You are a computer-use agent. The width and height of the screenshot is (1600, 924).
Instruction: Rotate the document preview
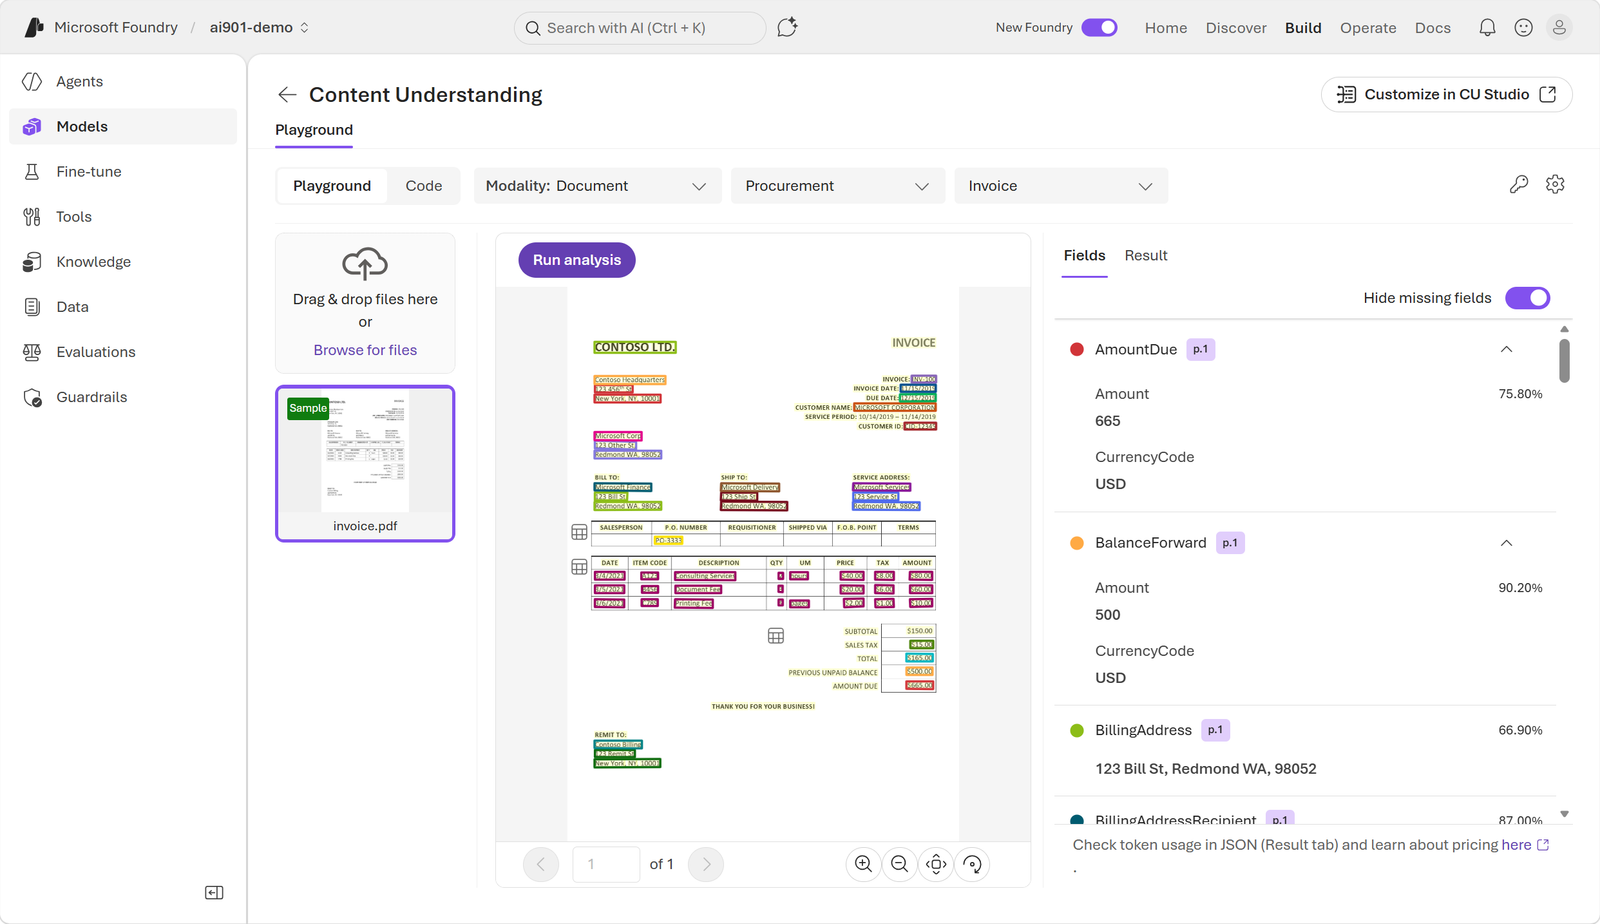point(972,864)
